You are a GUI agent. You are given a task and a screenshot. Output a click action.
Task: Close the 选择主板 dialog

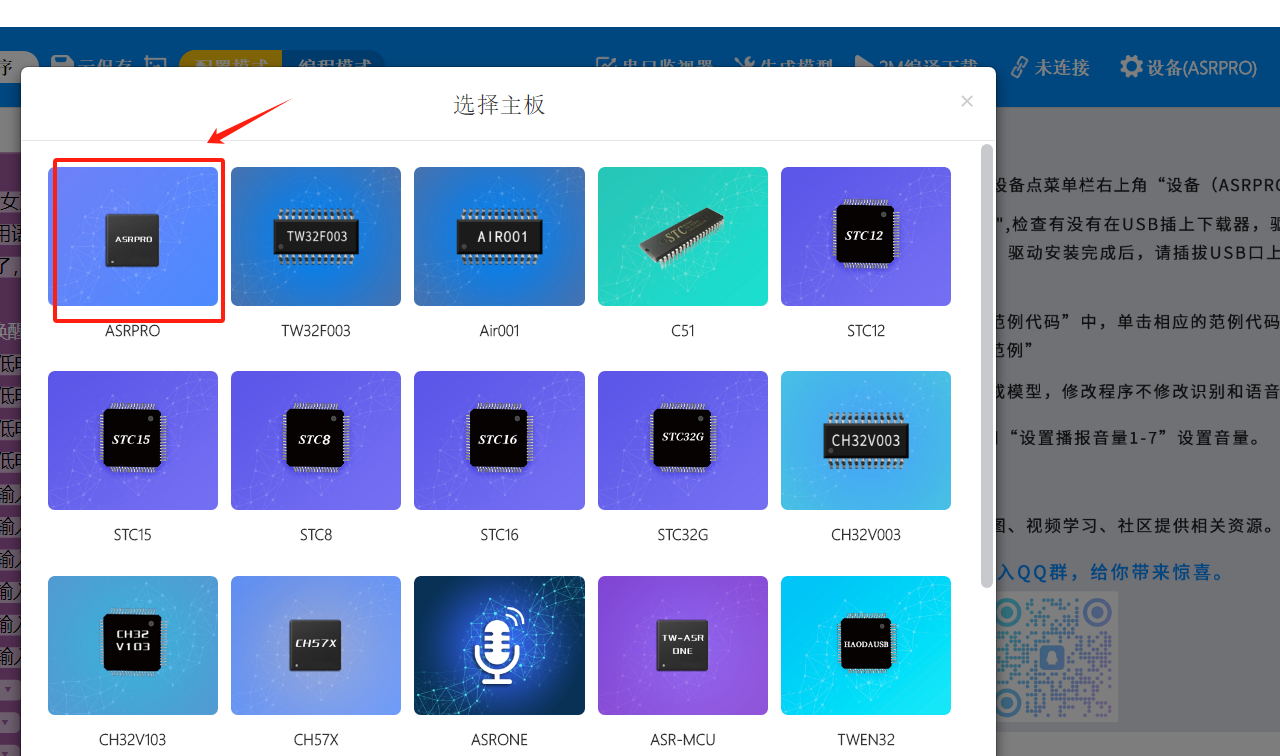pyautogui.click(x=967, y=101)
